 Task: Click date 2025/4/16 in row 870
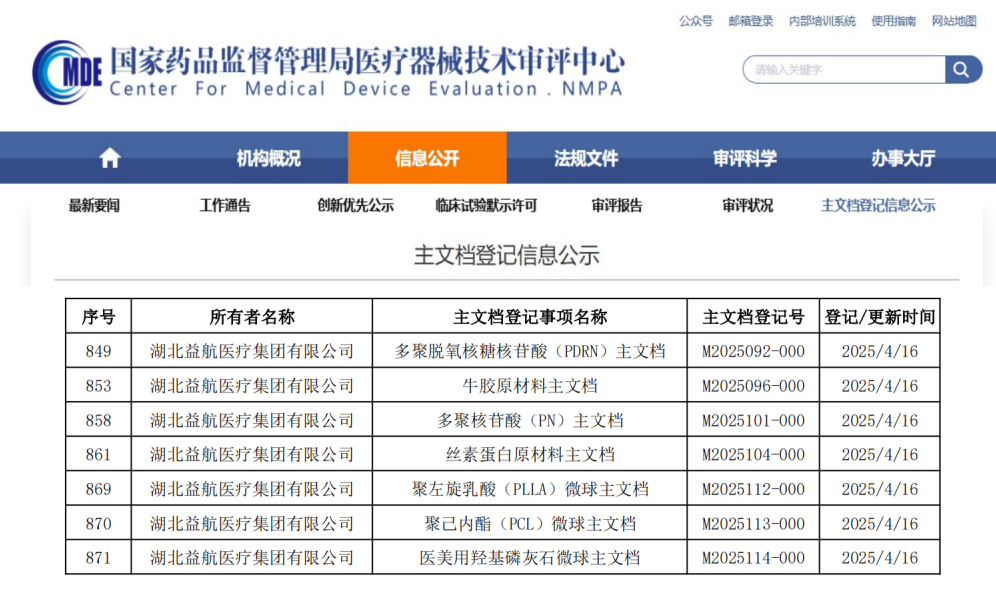coord(880,523)
